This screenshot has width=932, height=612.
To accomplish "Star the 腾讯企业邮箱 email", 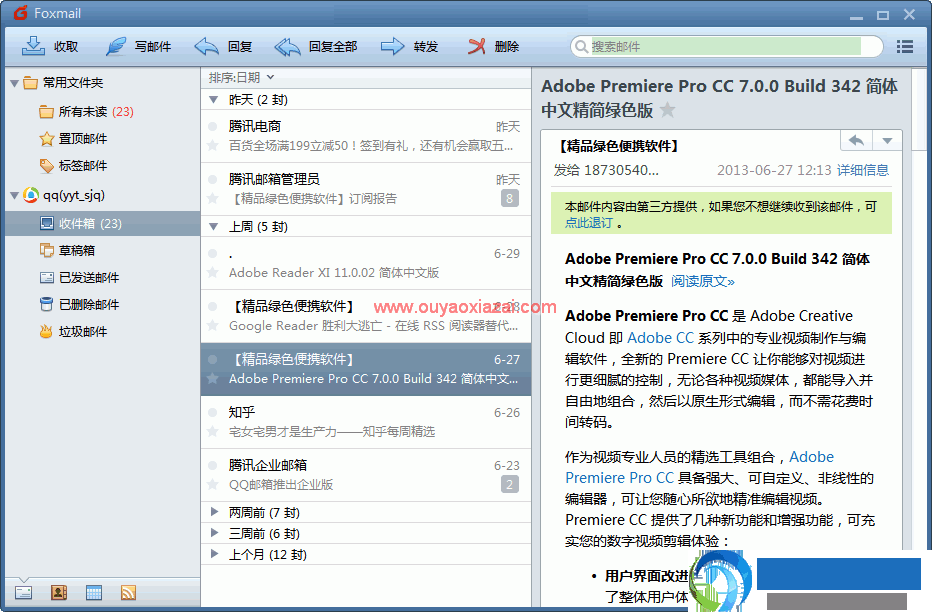I will tap(212, 483).
